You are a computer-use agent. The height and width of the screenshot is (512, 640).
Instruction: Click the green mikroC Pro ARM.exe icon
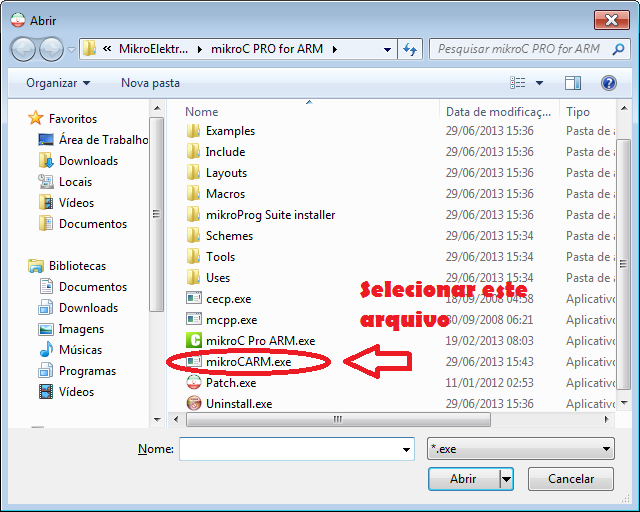pos(193,340)
